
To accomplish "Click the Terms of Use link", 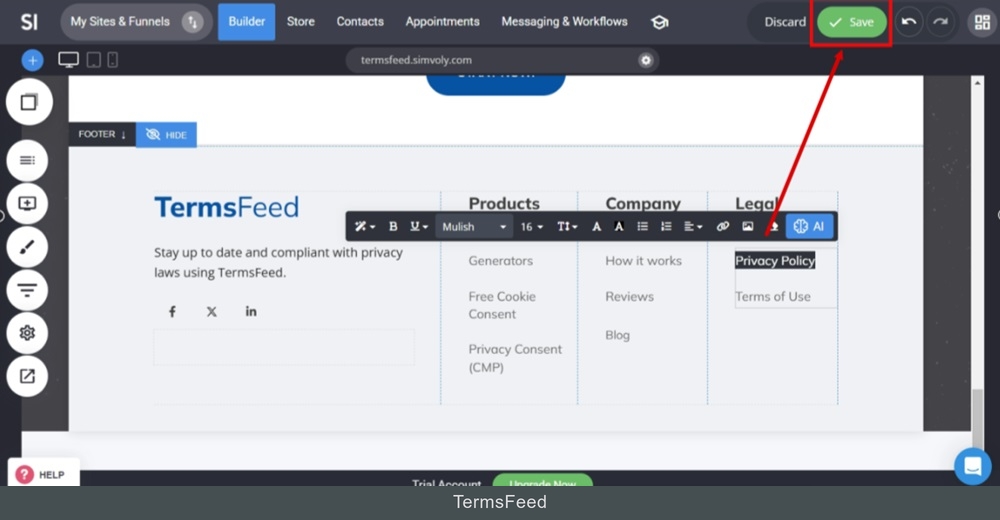I will (772, 296).
